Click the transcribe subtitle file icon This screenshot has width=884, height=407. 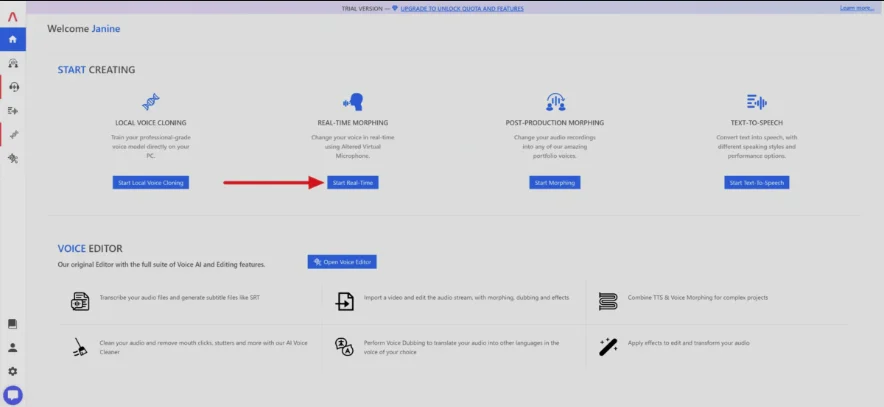coord(80,301)
